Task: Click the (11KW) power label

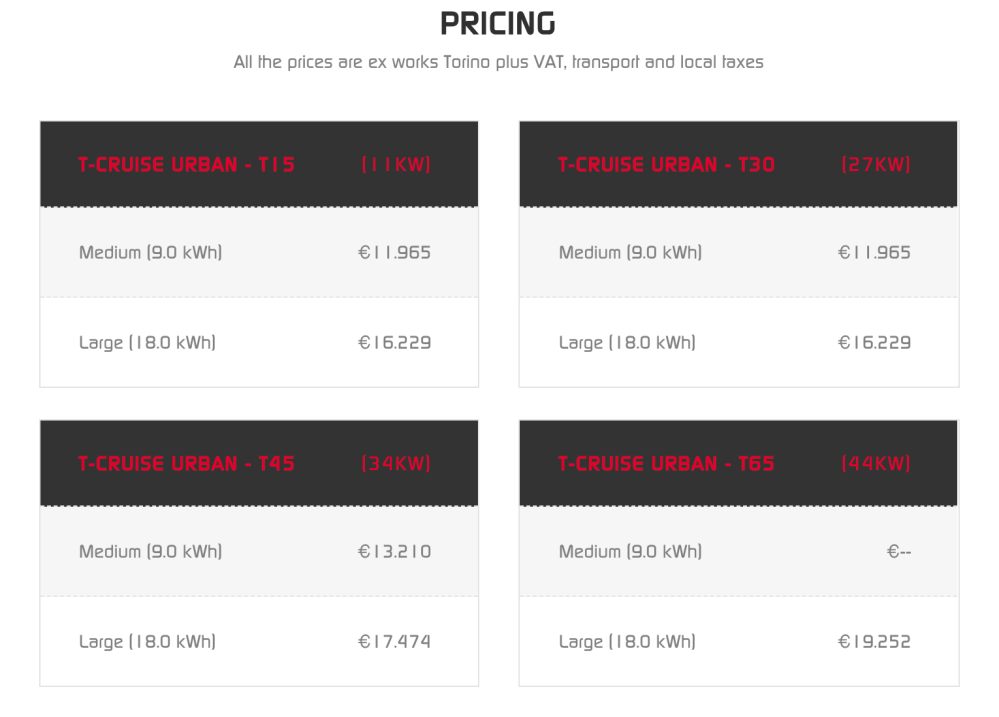Action: pos(396,165)
